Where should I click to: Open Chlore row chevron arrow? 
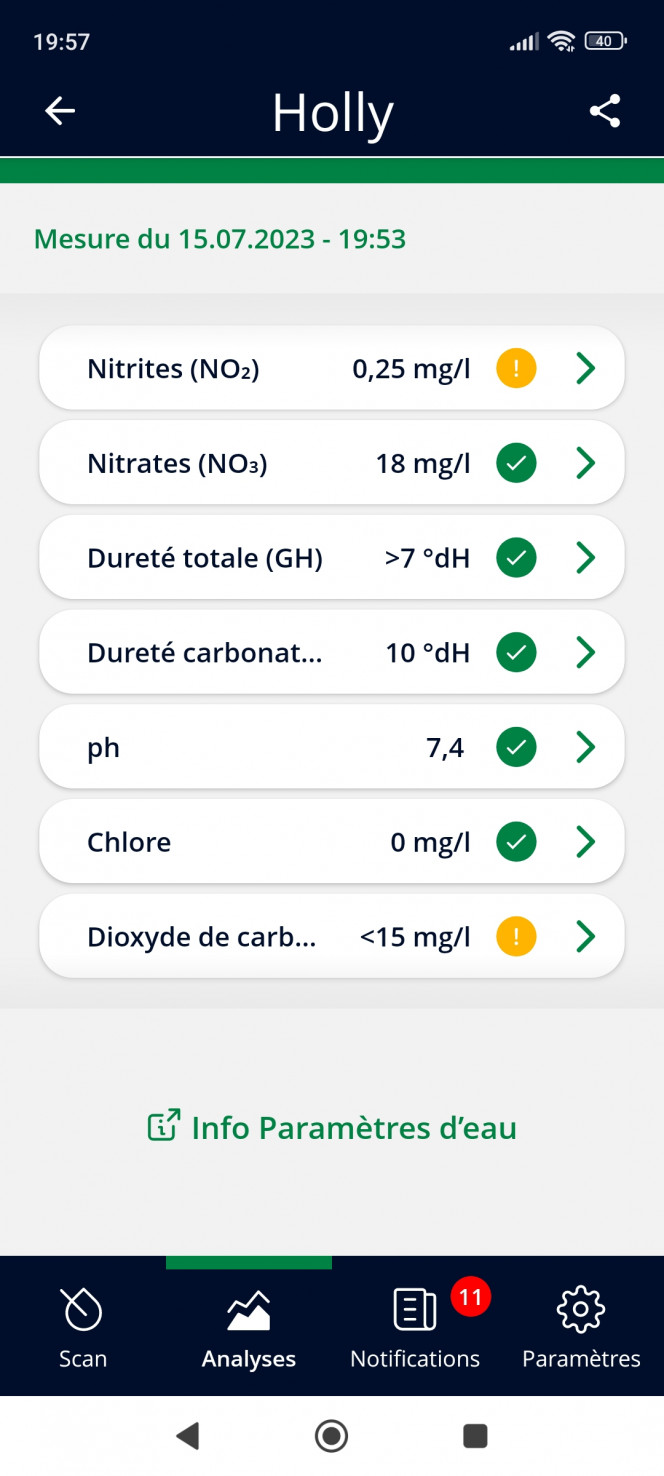[x=586, y=842]
